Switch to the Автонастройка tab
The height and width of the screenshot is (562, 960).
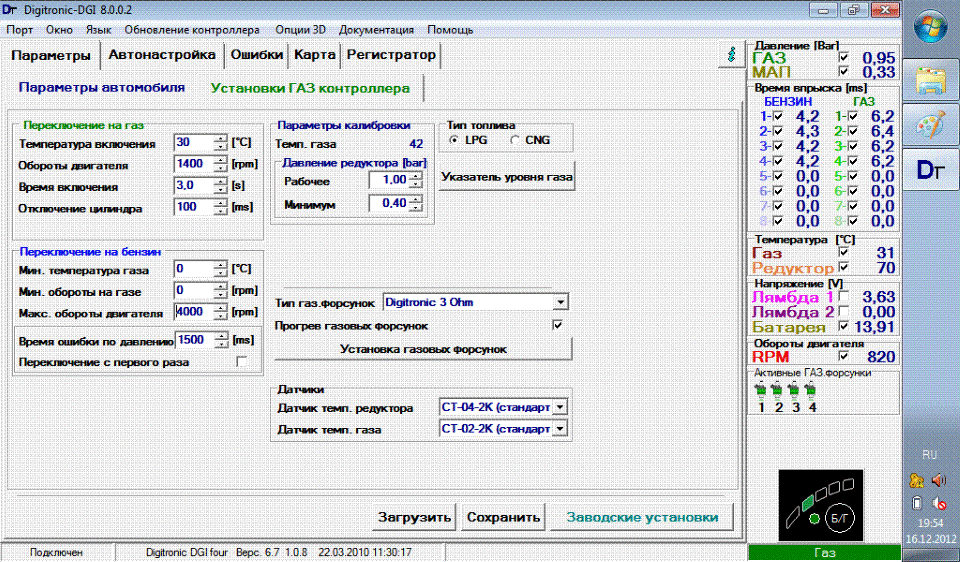point(161,55)
